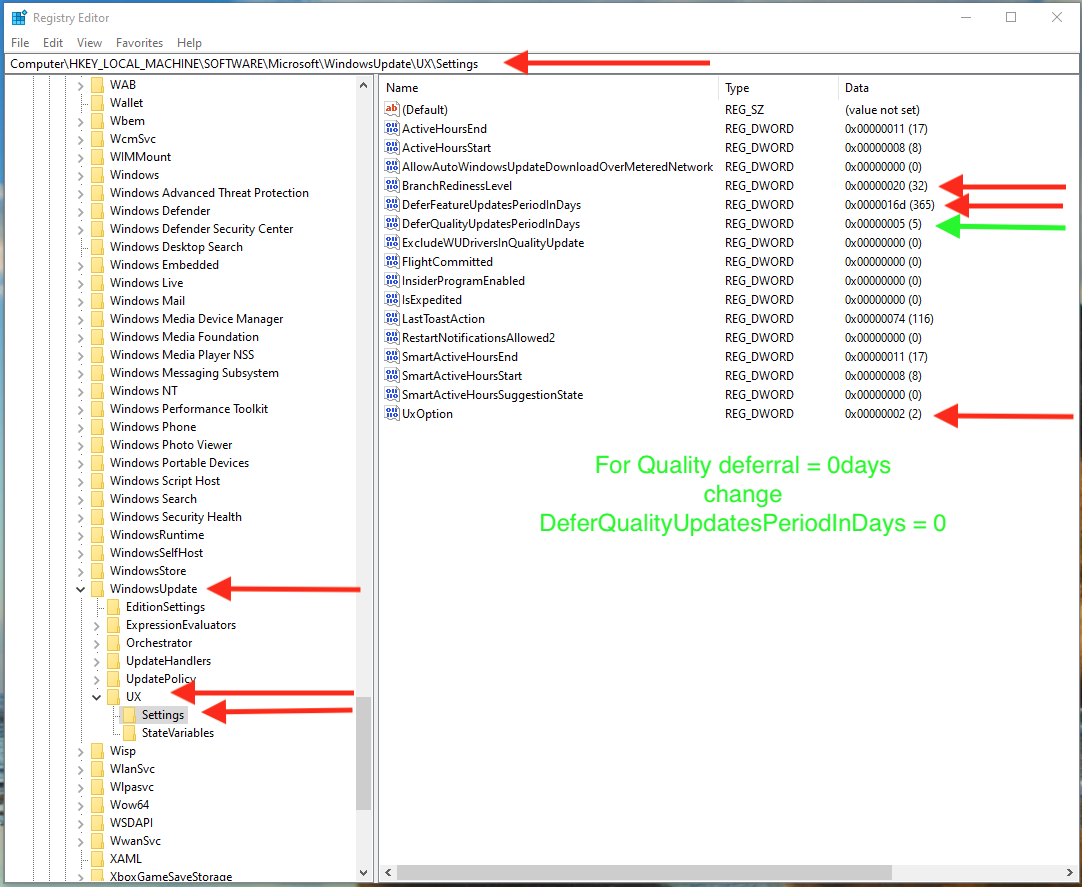Click the StateVariables folder icon
The image size is (1082, 887).
click(129, 733)
